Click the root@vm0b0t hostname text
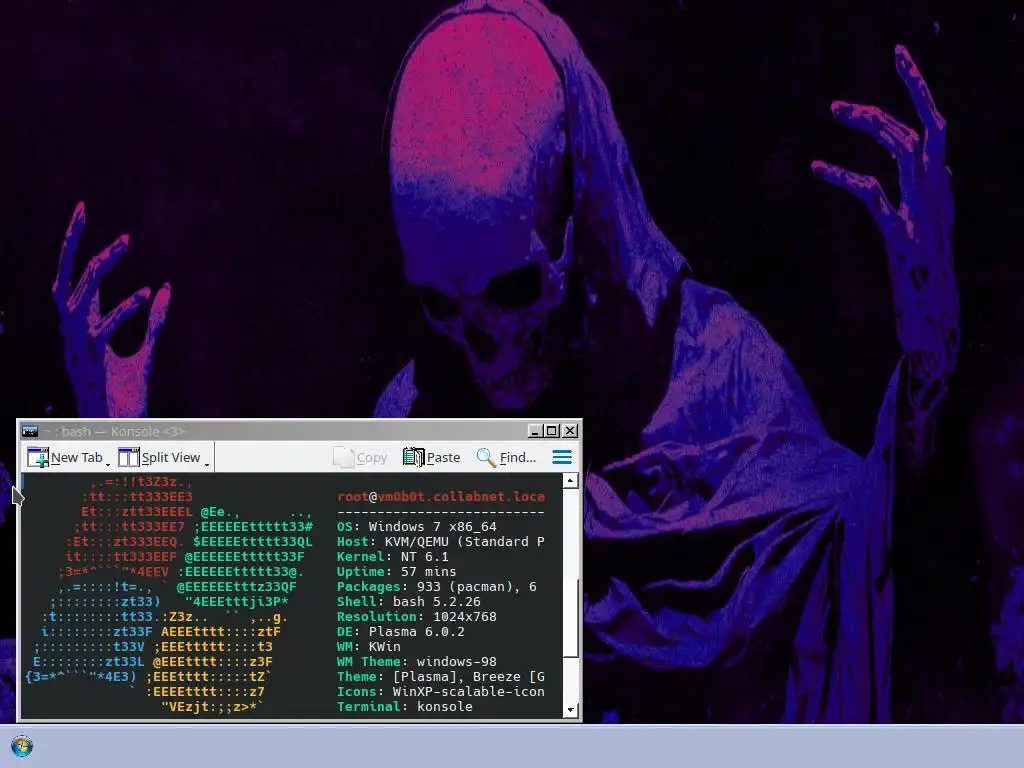 click(441, 496)
